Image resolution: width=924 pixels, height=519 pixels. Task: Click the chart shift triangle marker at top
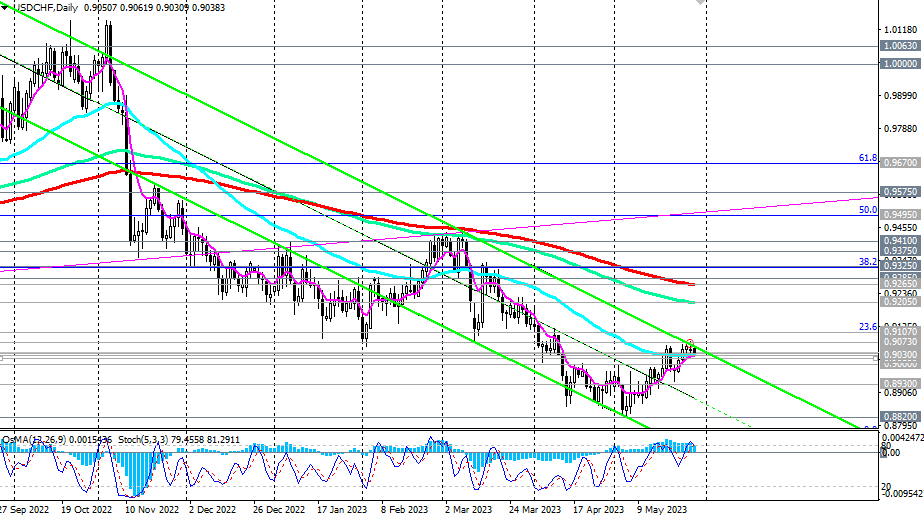(700, 2)
